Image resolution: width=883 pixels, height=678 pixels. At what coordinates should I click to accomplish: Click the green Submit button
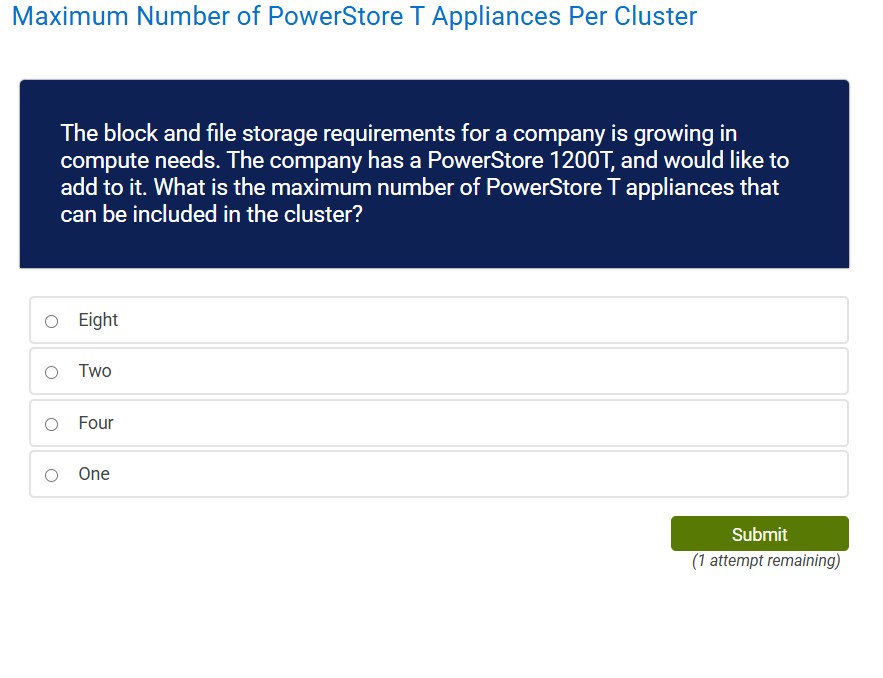tap(759, 533)
